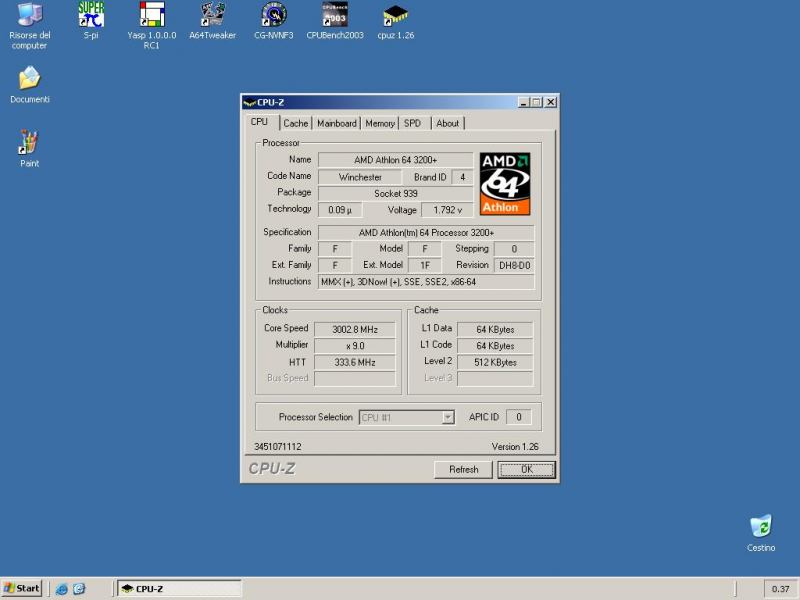This screenshot has height=600, width=800.
Task: Click the L1 Code value 64 KBytes
Action: point(495,346)
